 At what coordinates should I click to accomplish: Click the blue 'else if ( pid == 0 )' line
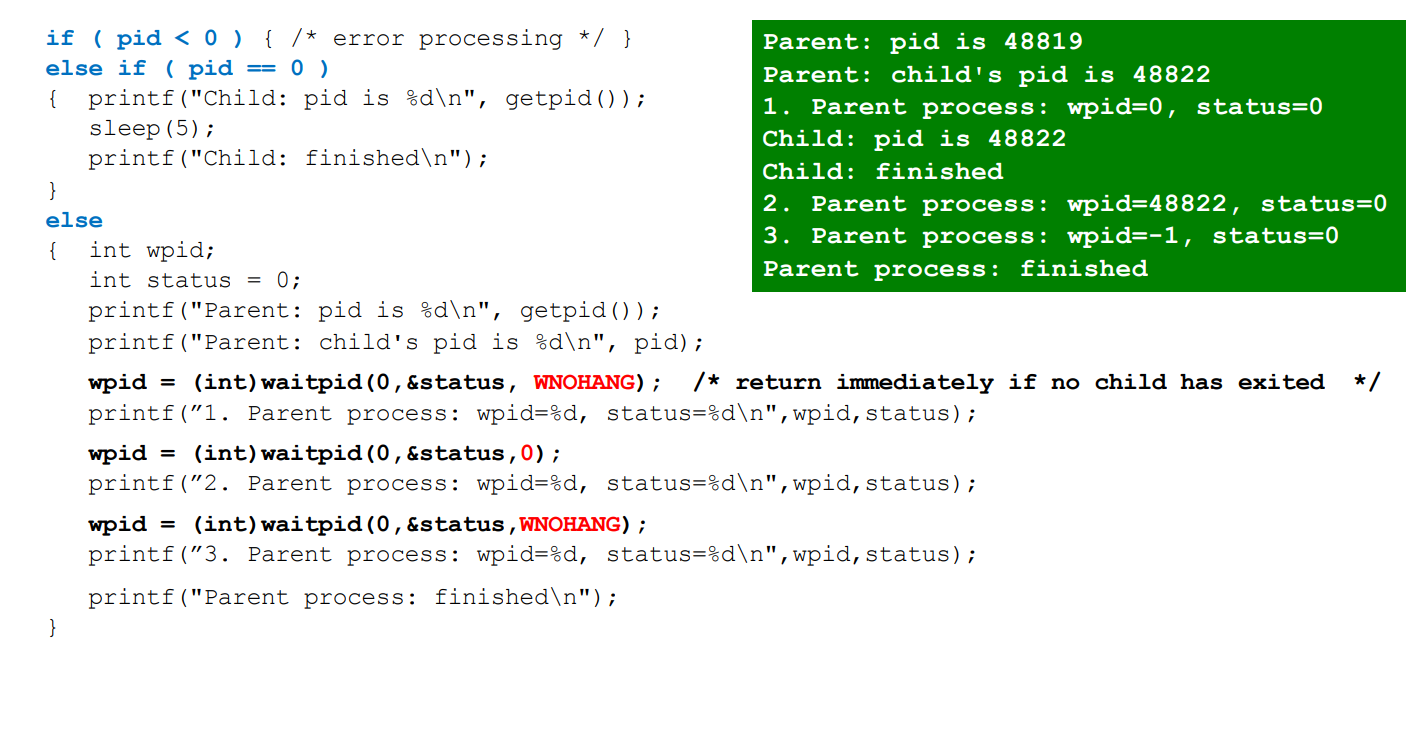(188, 68)
